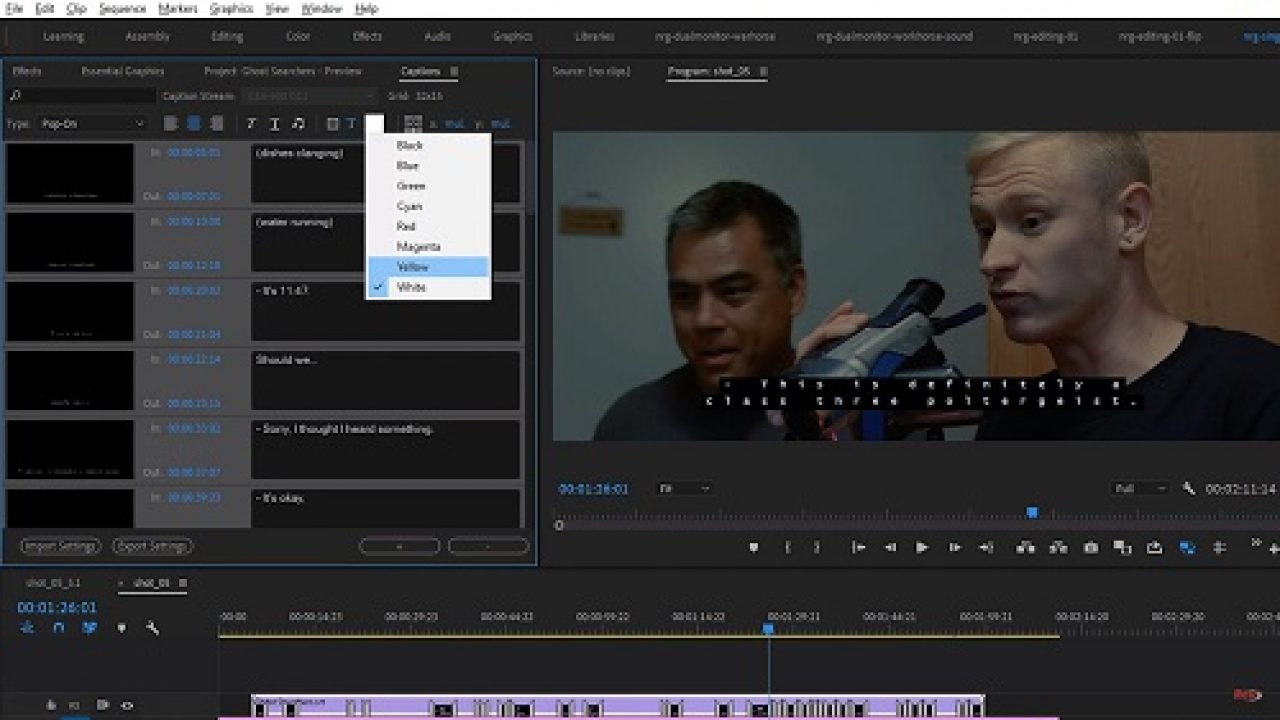Click the Lift button
The width and height of the screenshot is (1280, 720).
[x=1025, y=547]
